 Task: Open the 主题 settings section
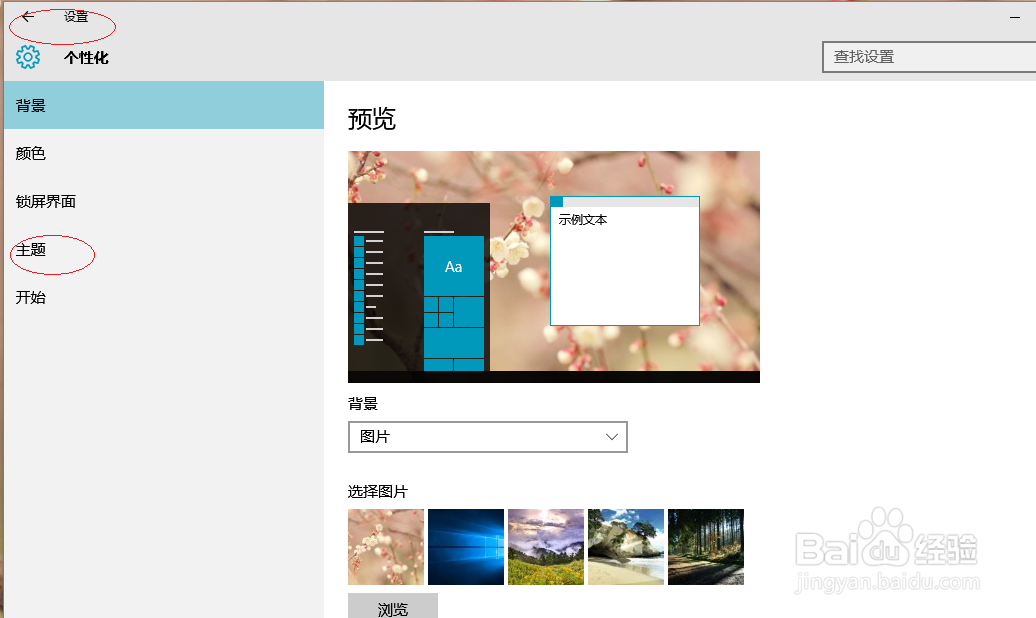point(164,249)
